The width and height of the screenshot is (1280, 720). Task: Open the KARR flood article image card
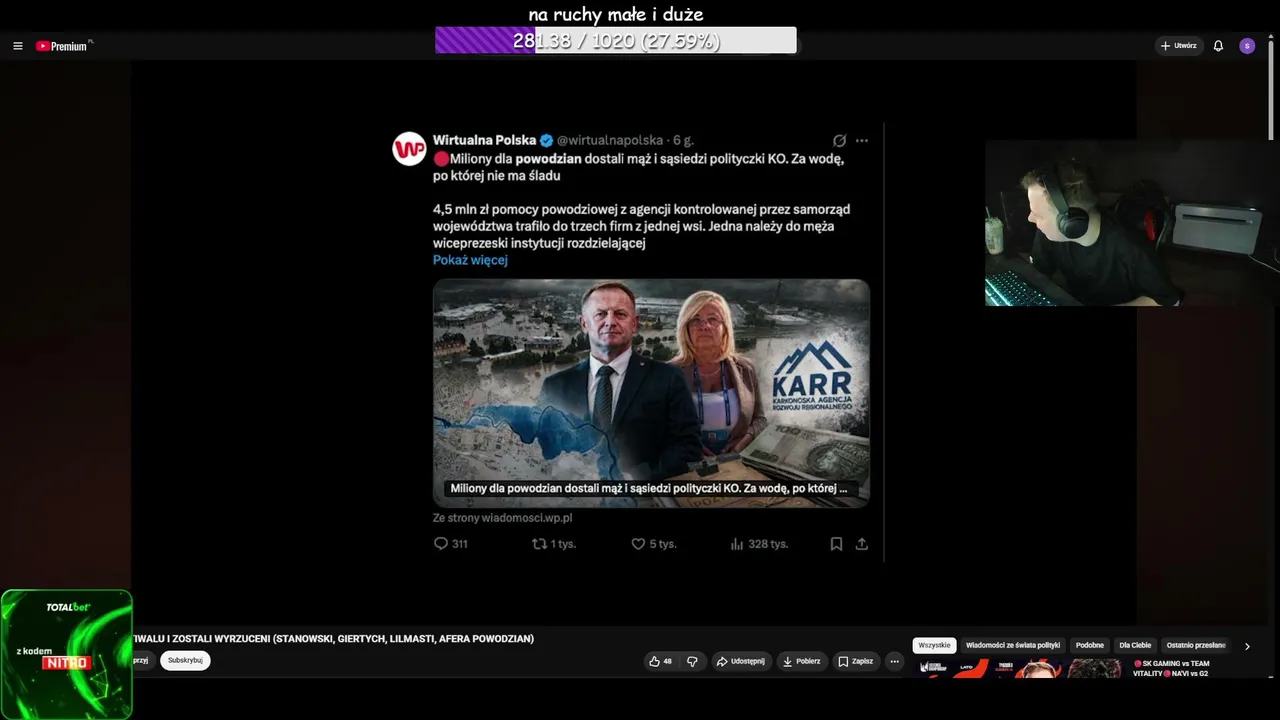pos(651,393)
